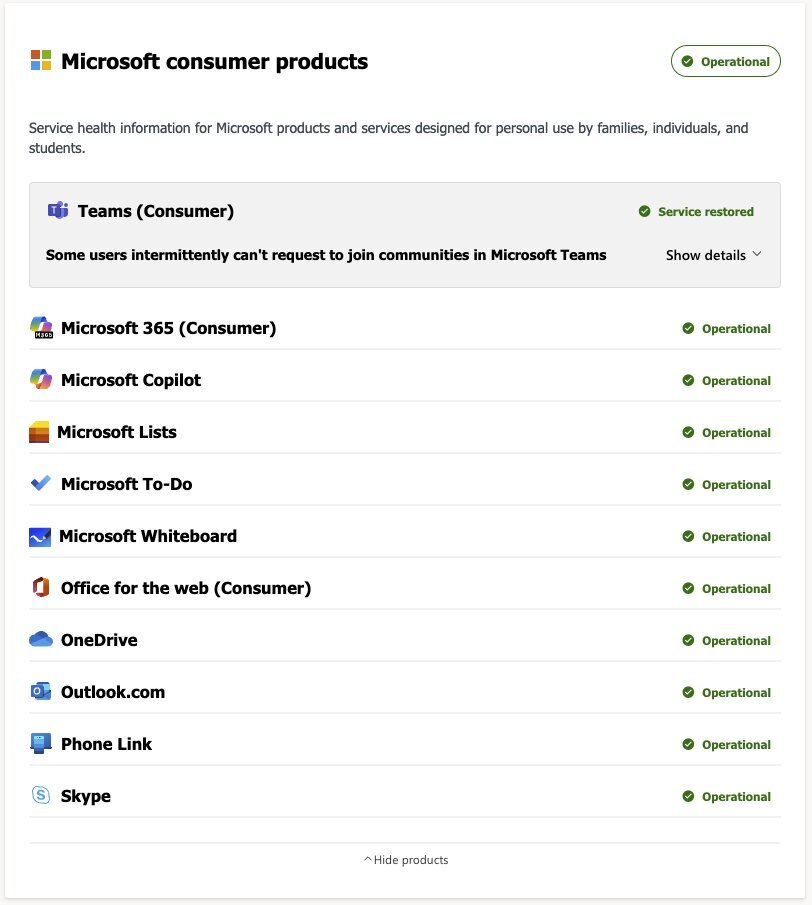Expand Show details for the Teams incident
This screenshot has width=812, height=905.
(714, 255)
